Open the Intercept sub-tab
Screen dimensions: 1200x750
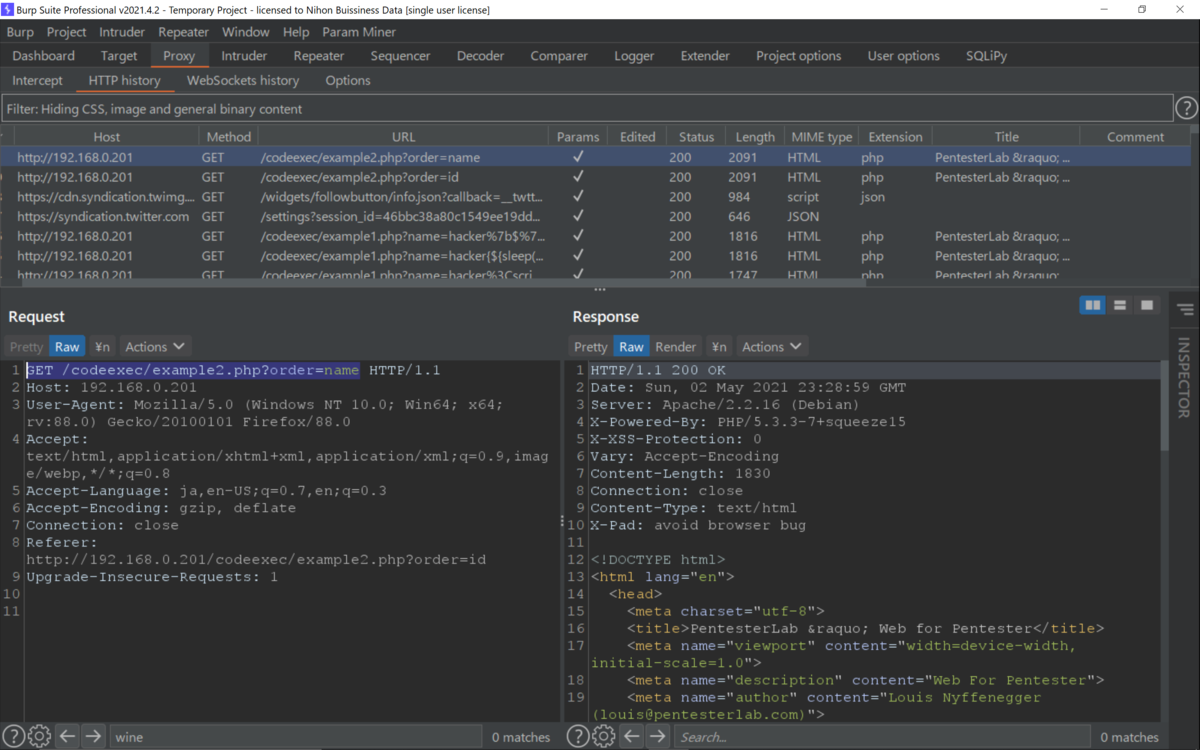point(37,80)
